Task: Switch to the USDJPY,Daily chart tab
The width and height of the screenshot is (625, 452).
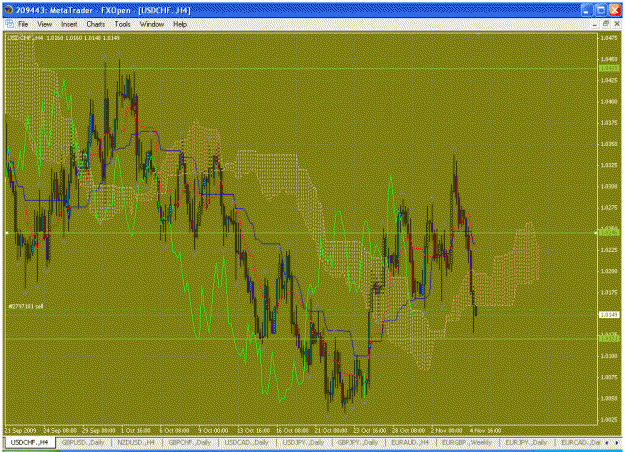Action: (x=303, y=442)
